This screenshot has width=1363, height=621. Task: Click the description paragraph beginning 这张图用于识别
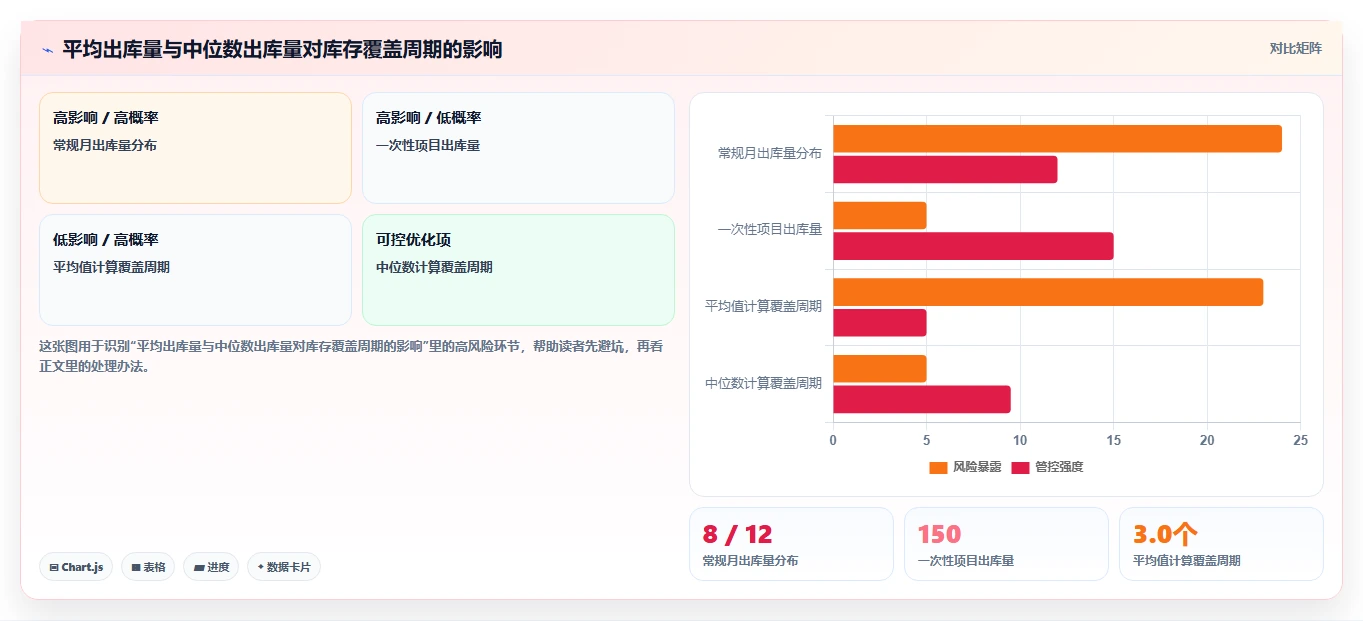point(351,356)
